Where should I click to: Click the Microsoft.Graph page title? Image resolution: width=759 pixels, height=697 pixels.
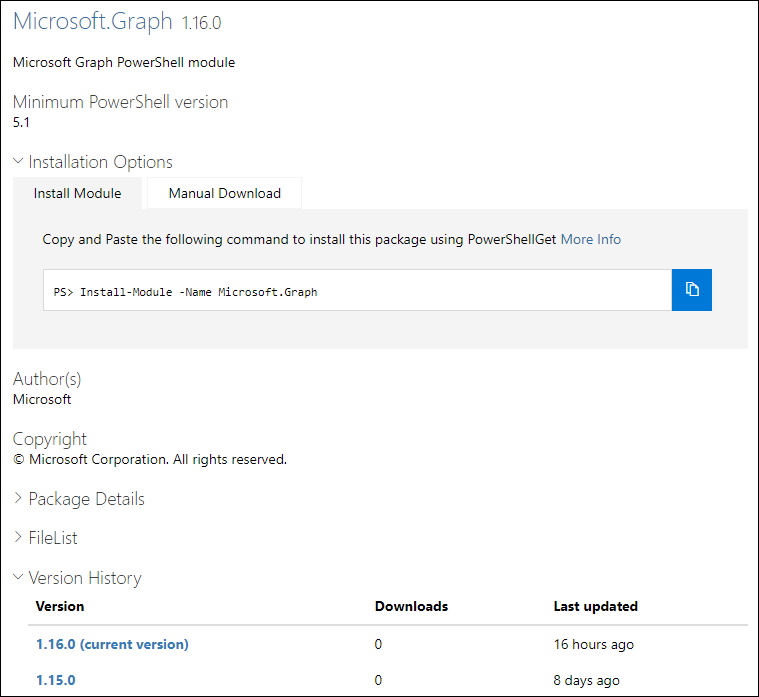pos(92,21)
